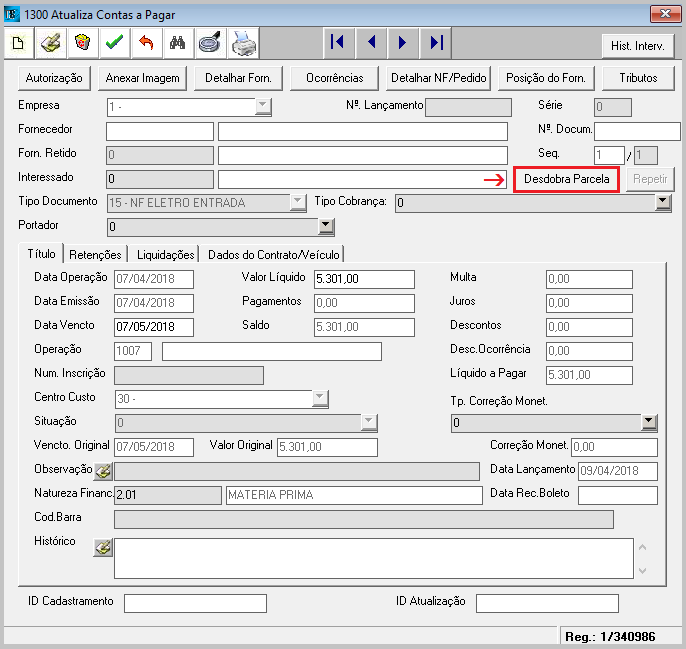686x649 pixels.
Task: Click the Juros value field
Action: click(589, 303)
